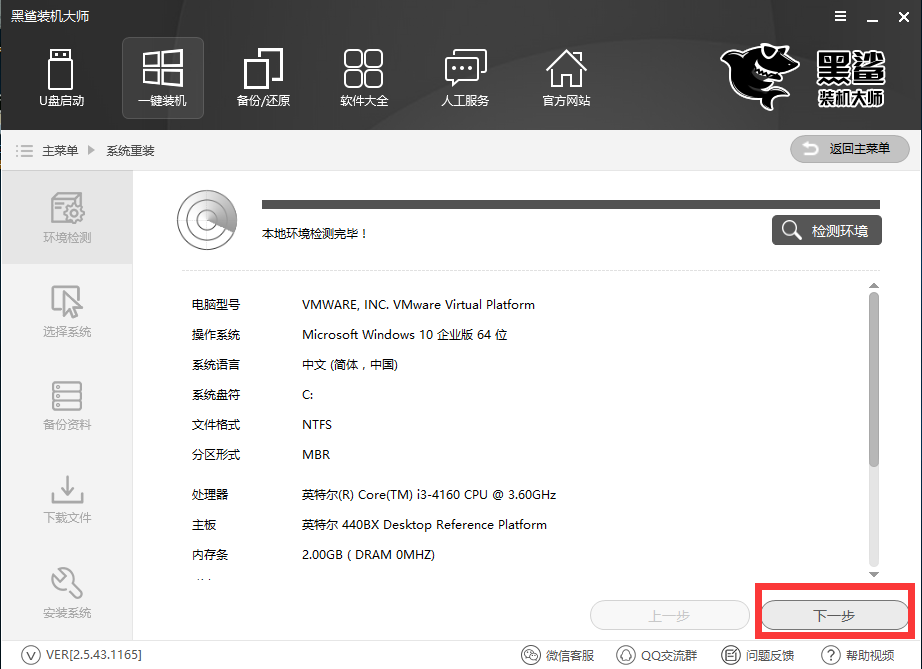Click the VMware Virtual Platform value
This screenshot has width=922, height=669.
point(419,305)
